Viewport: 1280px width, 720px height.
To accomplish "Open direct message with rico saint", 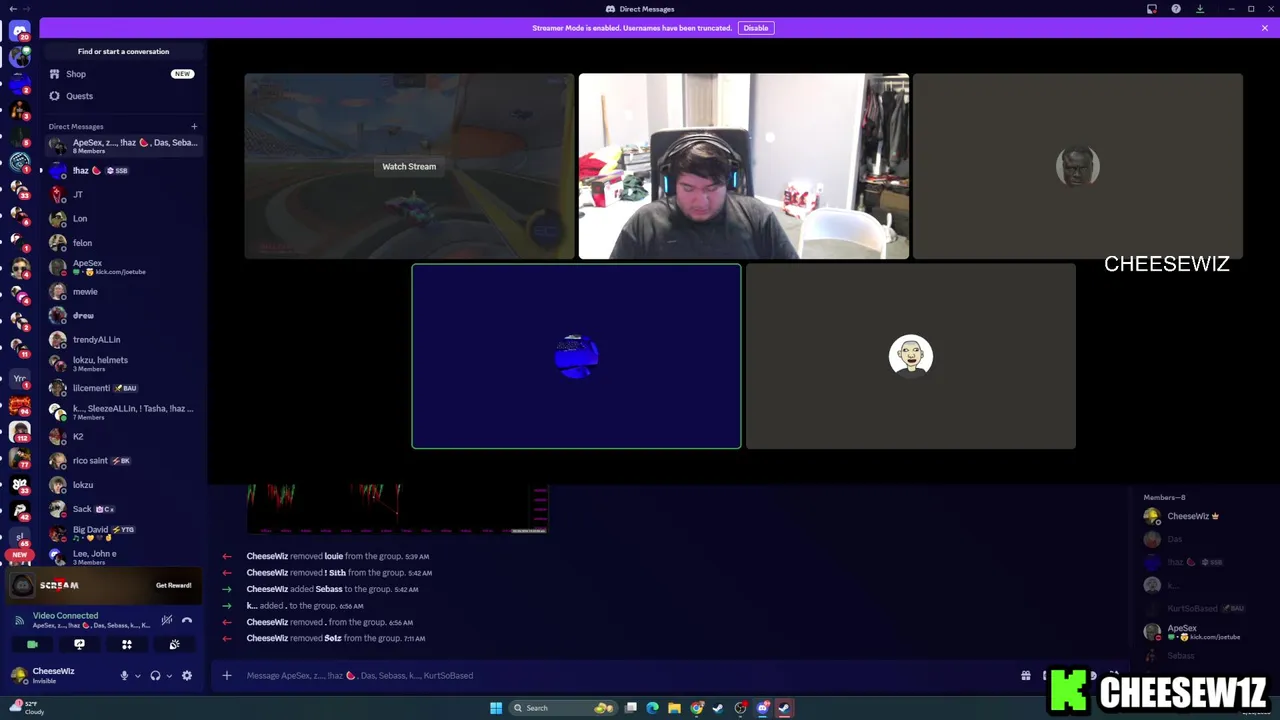I will pyautogui.click(x=122, y=460).
